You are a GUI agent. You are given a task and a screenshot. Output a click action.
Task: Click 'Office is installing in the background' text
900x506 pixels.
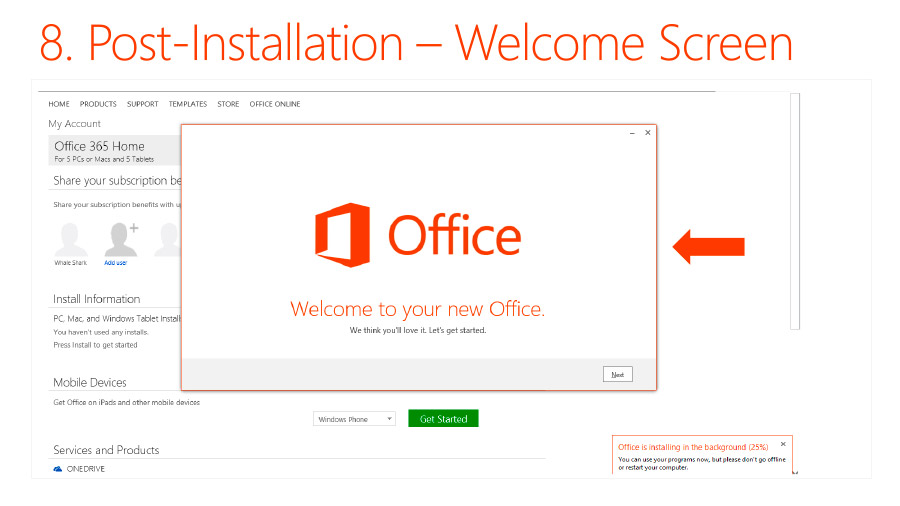pos(693,447)
